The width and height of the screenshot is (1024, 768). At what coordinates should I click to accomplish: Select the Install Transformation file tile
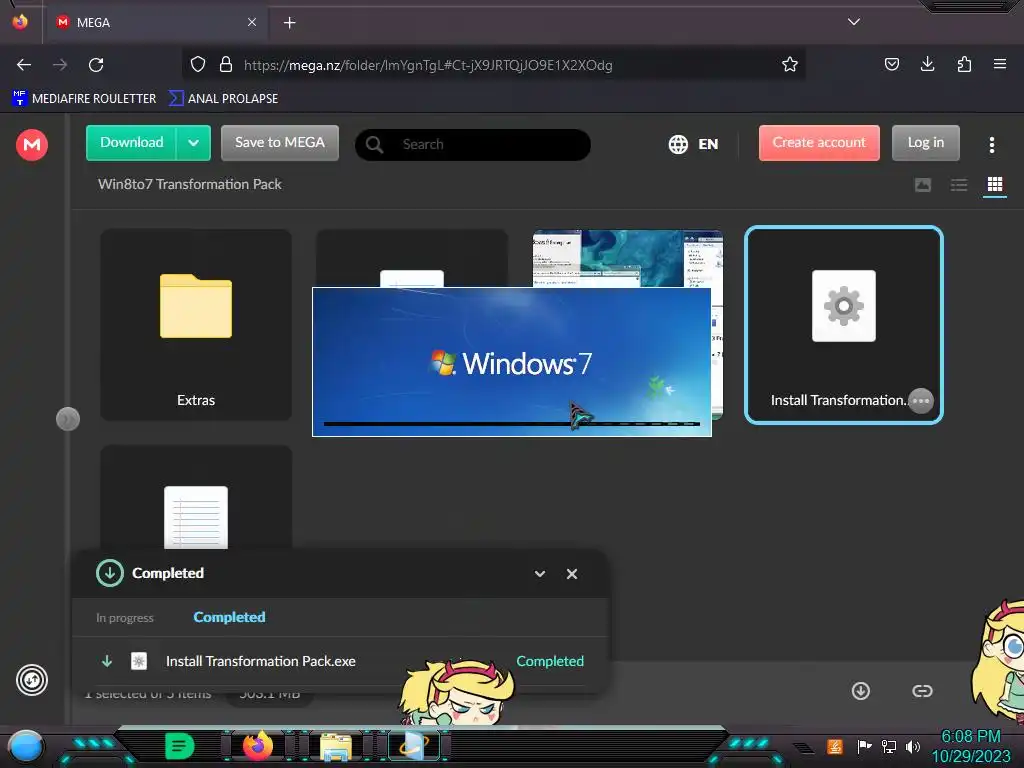tap(844, 325)
